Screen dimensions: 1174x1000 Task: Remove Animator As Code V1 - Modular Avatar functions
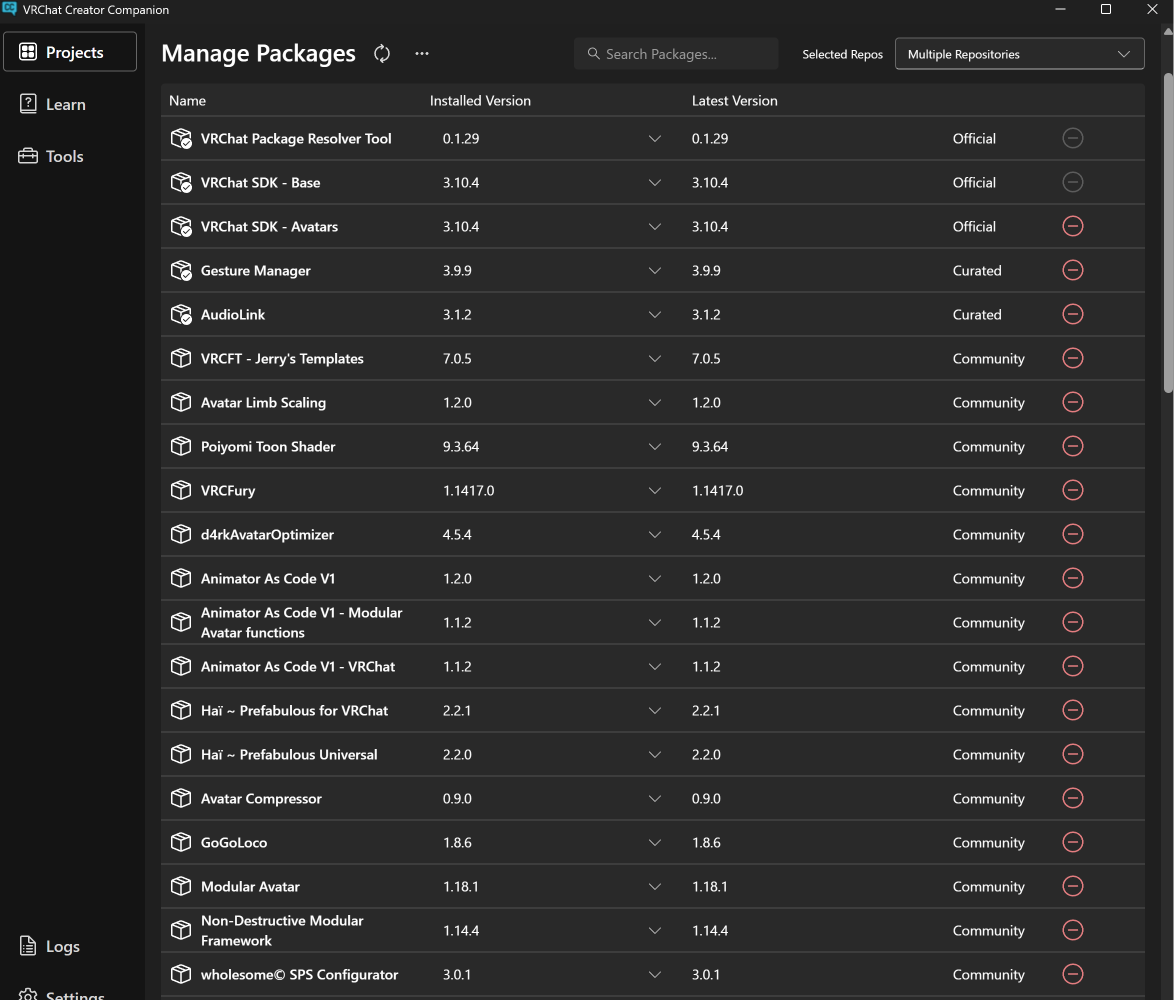pyautogui.click(x=1073, y=622)
